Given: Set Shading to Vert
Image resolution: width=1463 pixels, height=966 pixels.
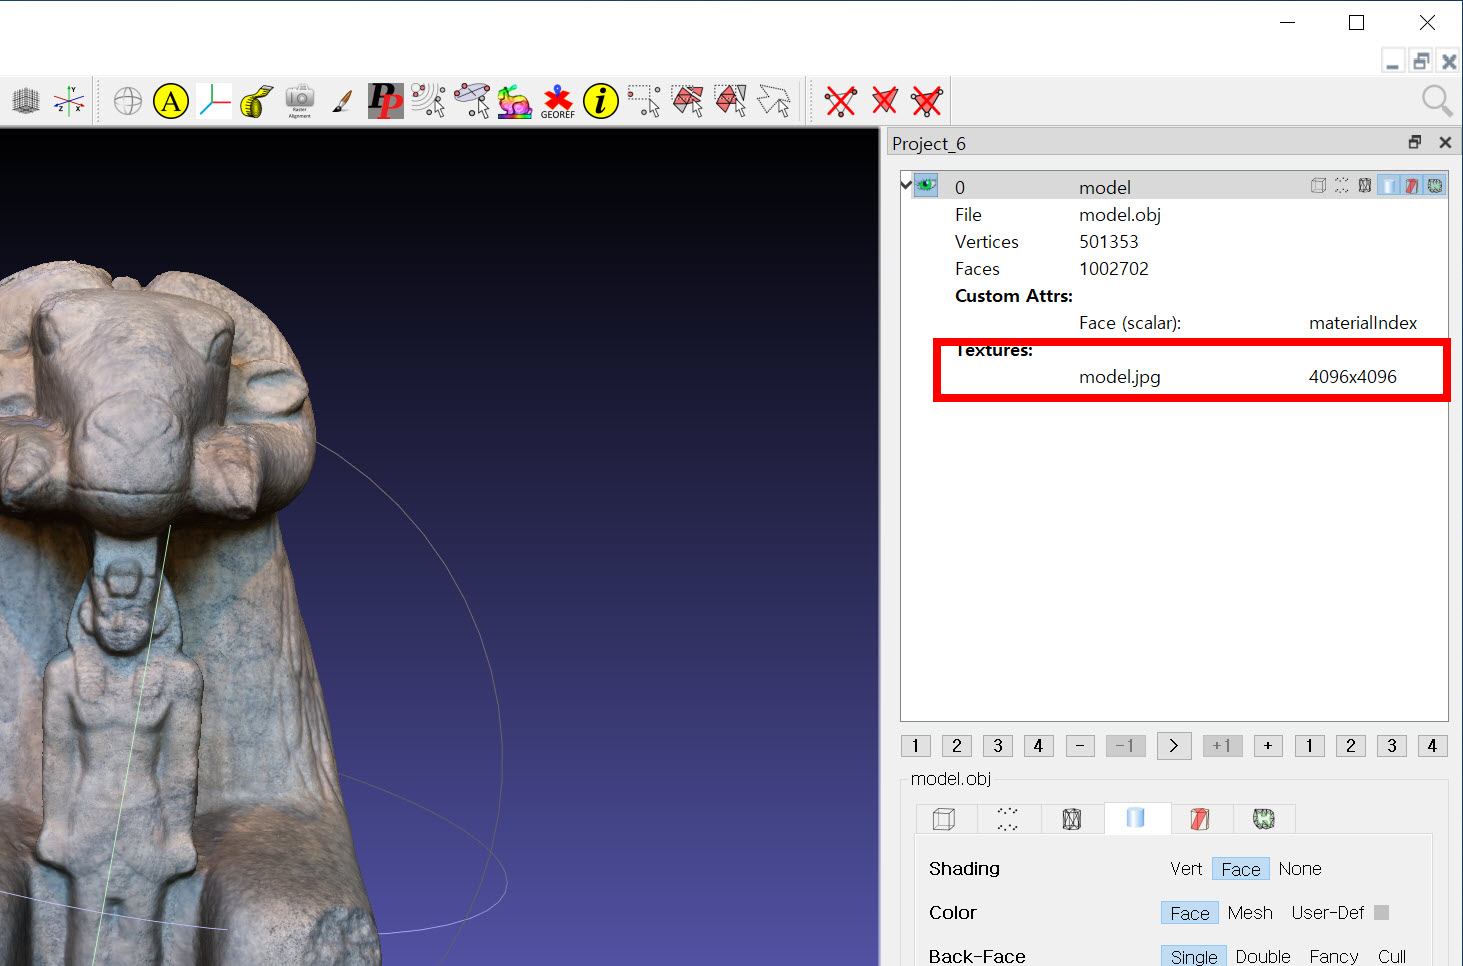Looking at the screenshot, I should pos(1186,869).
